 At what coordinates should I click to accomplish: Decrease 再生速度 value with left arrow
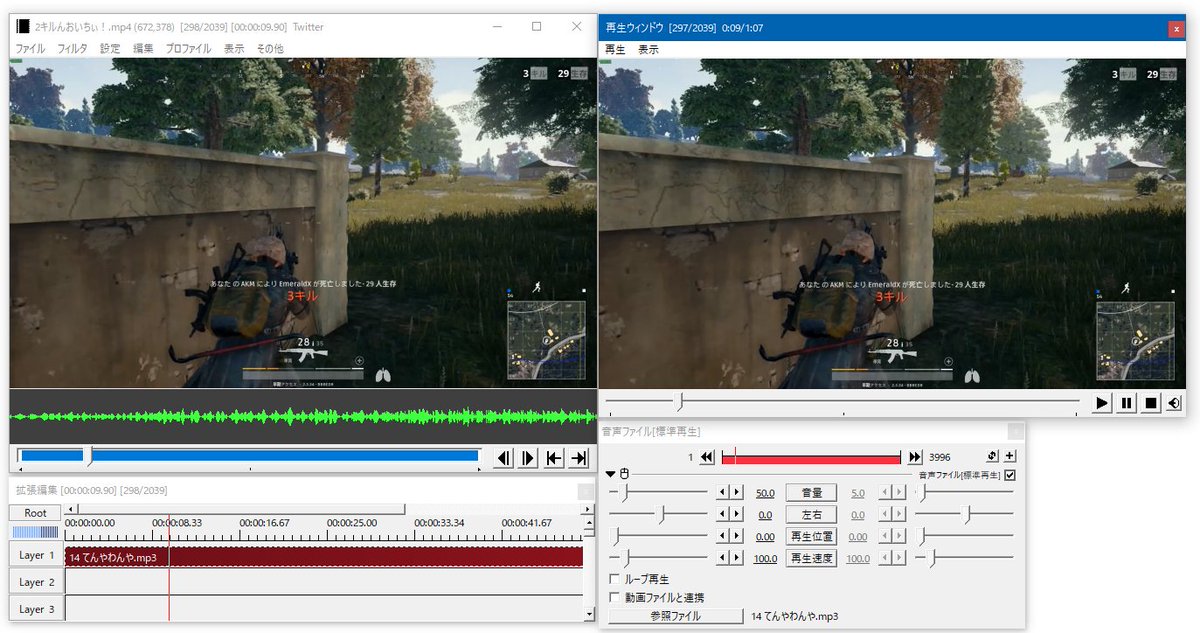click(x=722, y=559)
